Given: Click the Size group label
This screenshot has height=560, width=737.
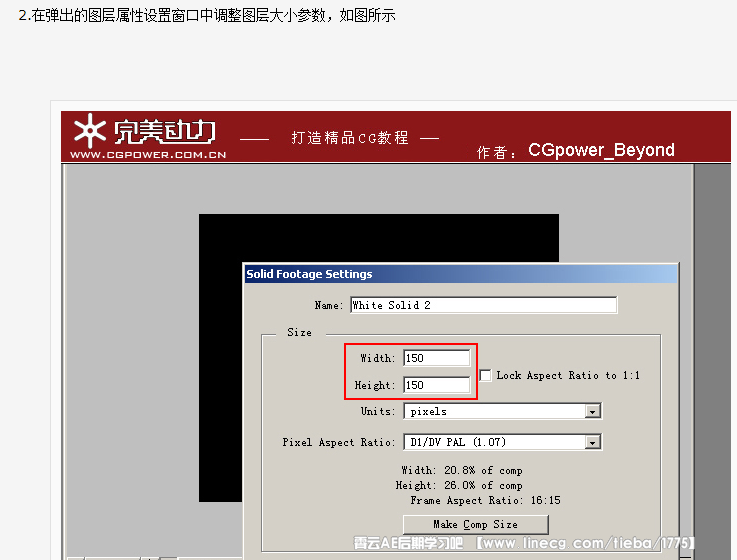Looking at the screenshot, I should click(x=299, y=332).
